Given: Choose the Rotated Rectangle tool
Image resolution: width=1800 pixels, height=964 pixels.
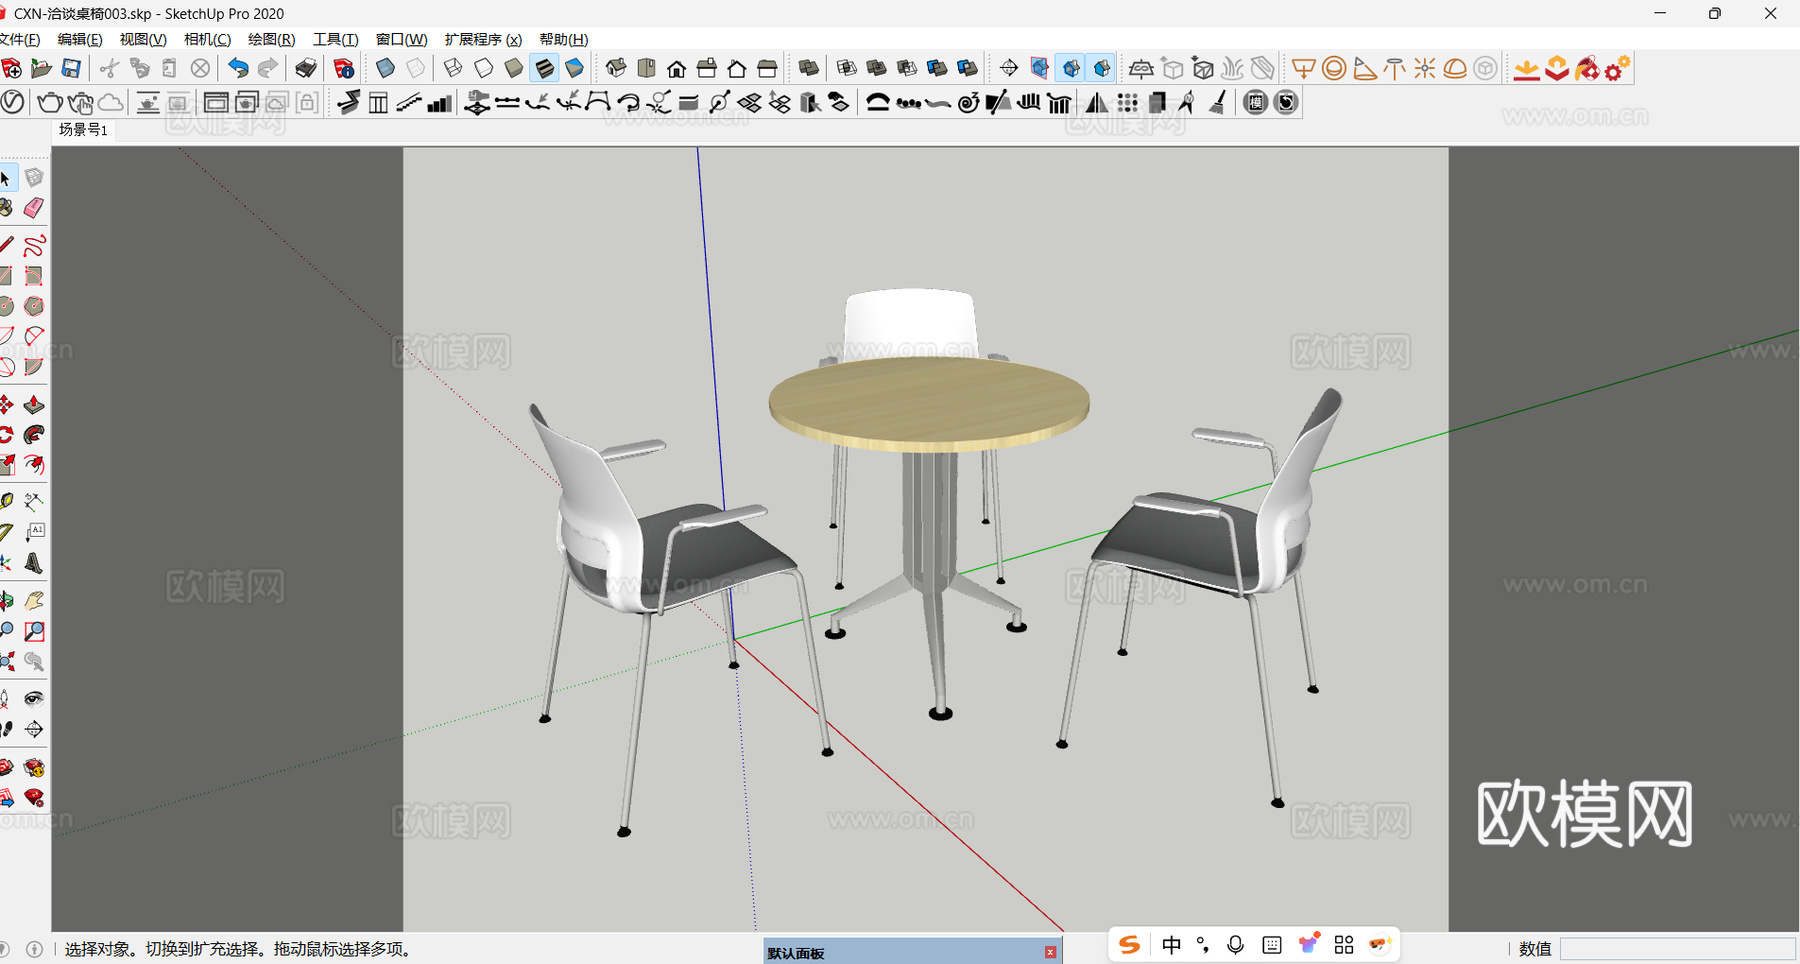Looking at the screenshot, I should 34,275.
